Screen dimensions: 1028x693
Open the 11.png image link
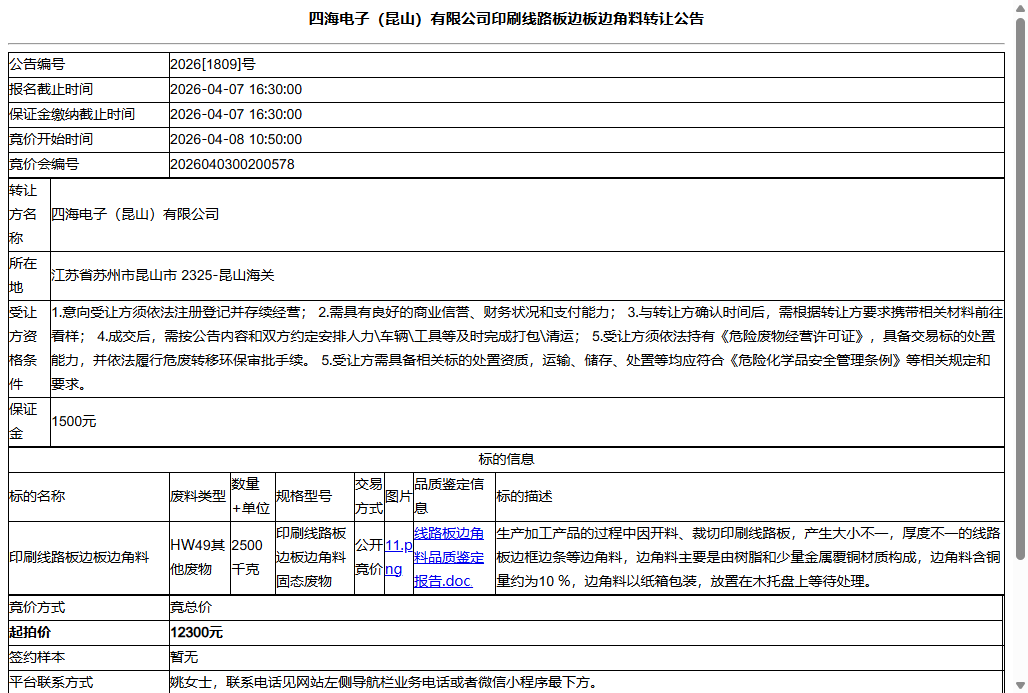tap(399, 557)
